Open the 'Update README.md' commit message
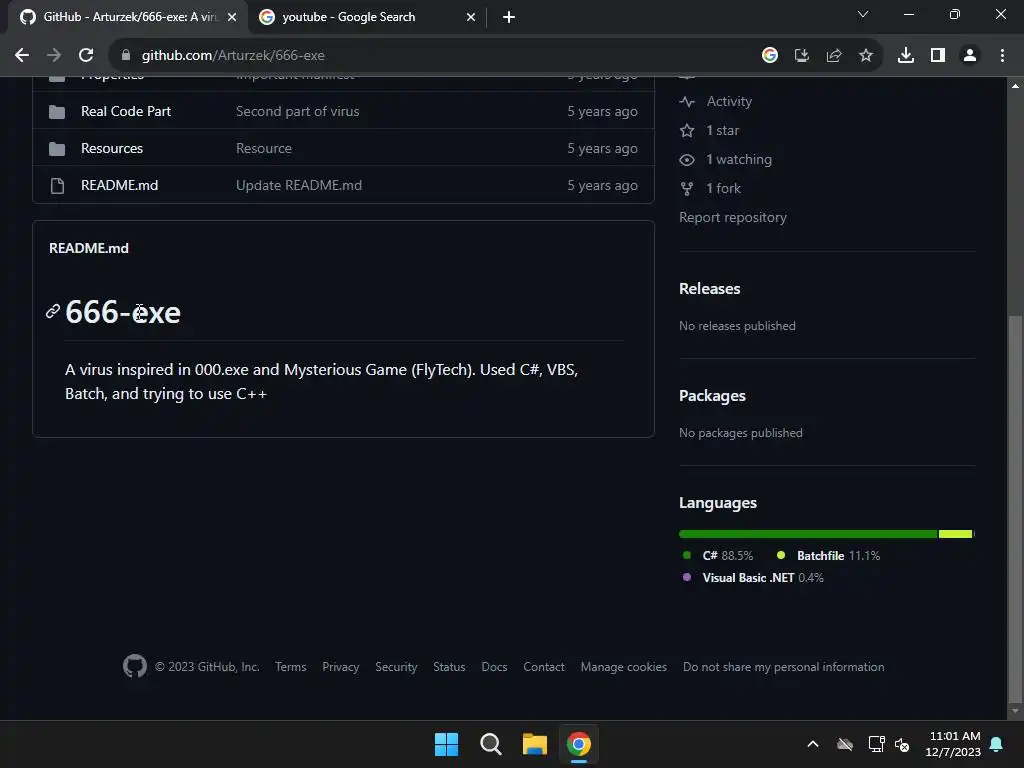This screenshot has height=768, width=1024. 298,185
